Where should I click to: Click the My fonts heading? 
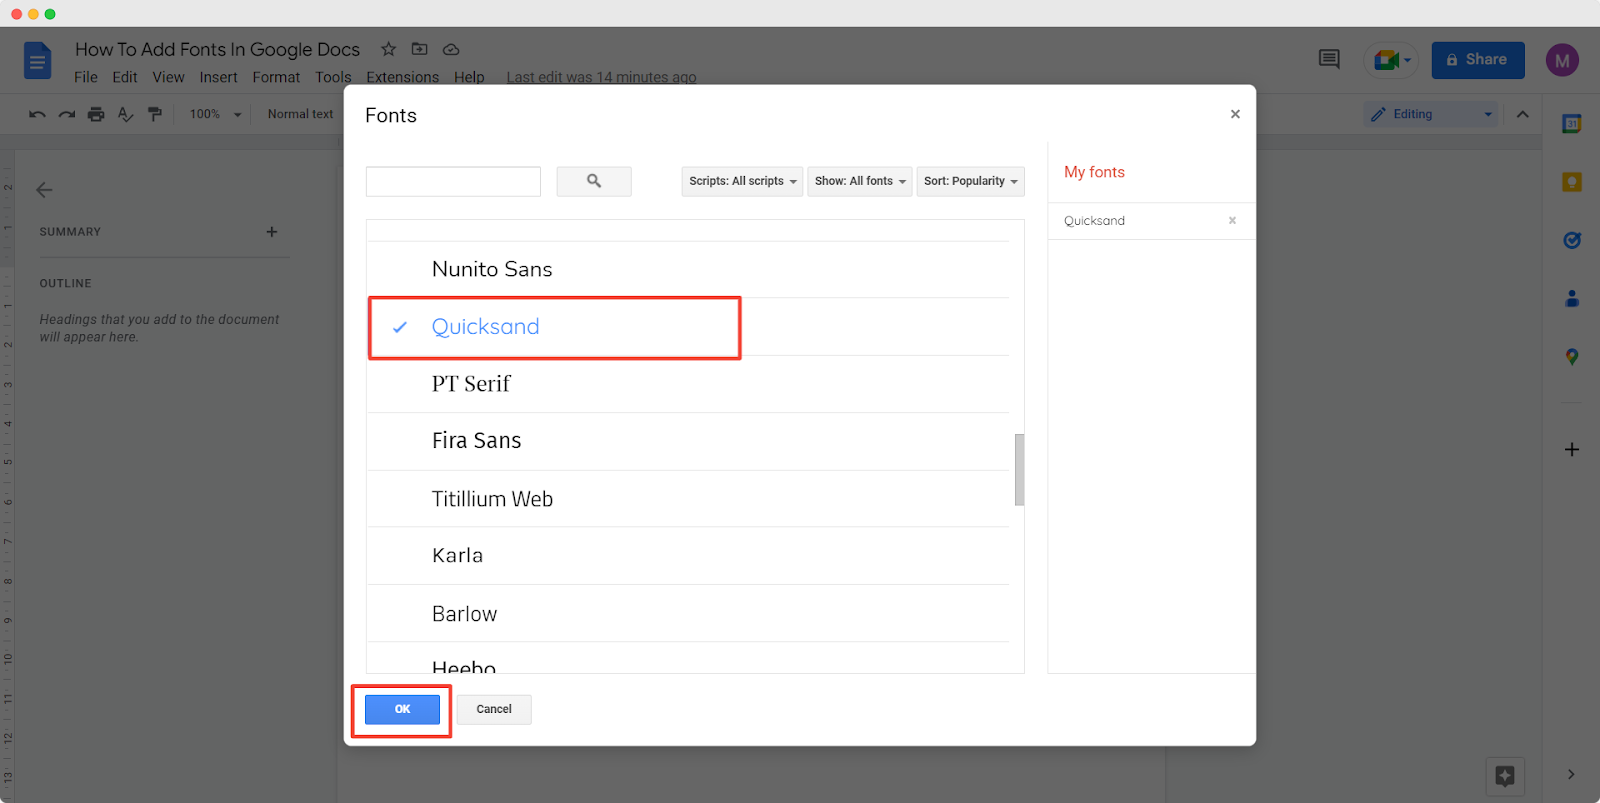1094,172
